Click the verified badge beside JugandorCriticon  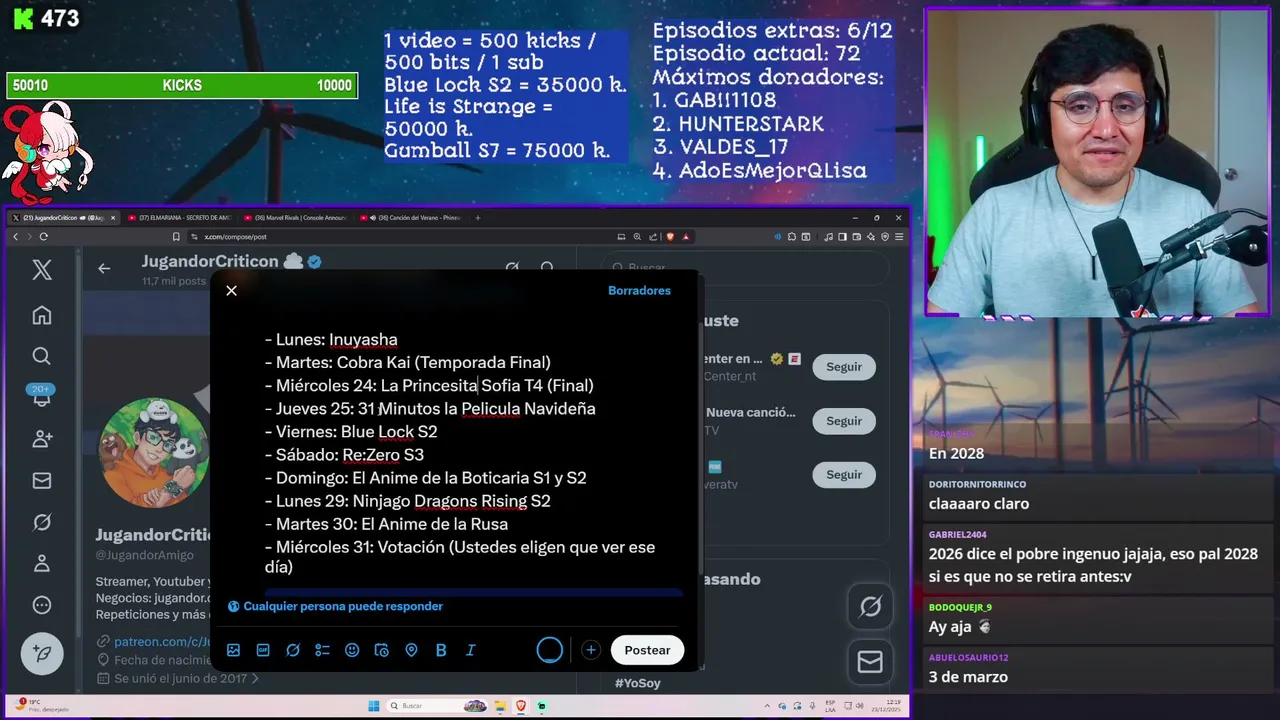tap(314, 262)
